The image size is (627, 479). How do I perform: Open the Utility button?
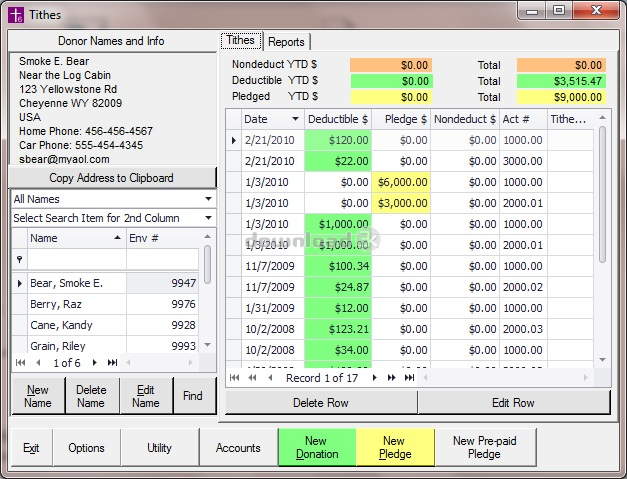coord(160,448)
